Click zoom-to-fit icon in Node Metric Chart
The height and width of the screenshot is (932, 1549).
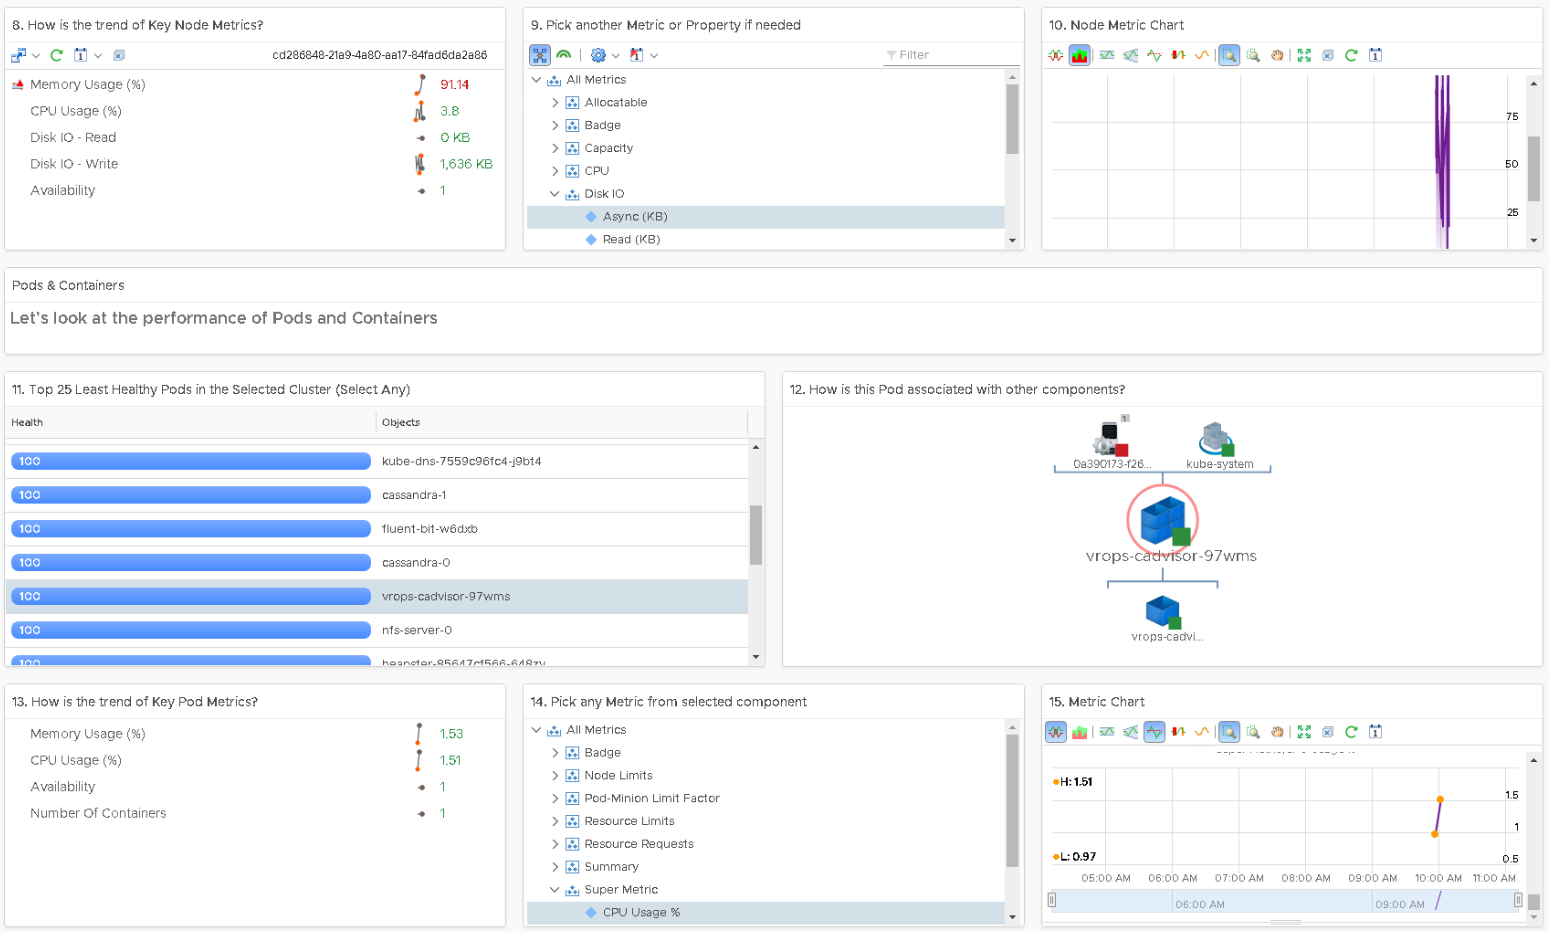coord(1304,56)
